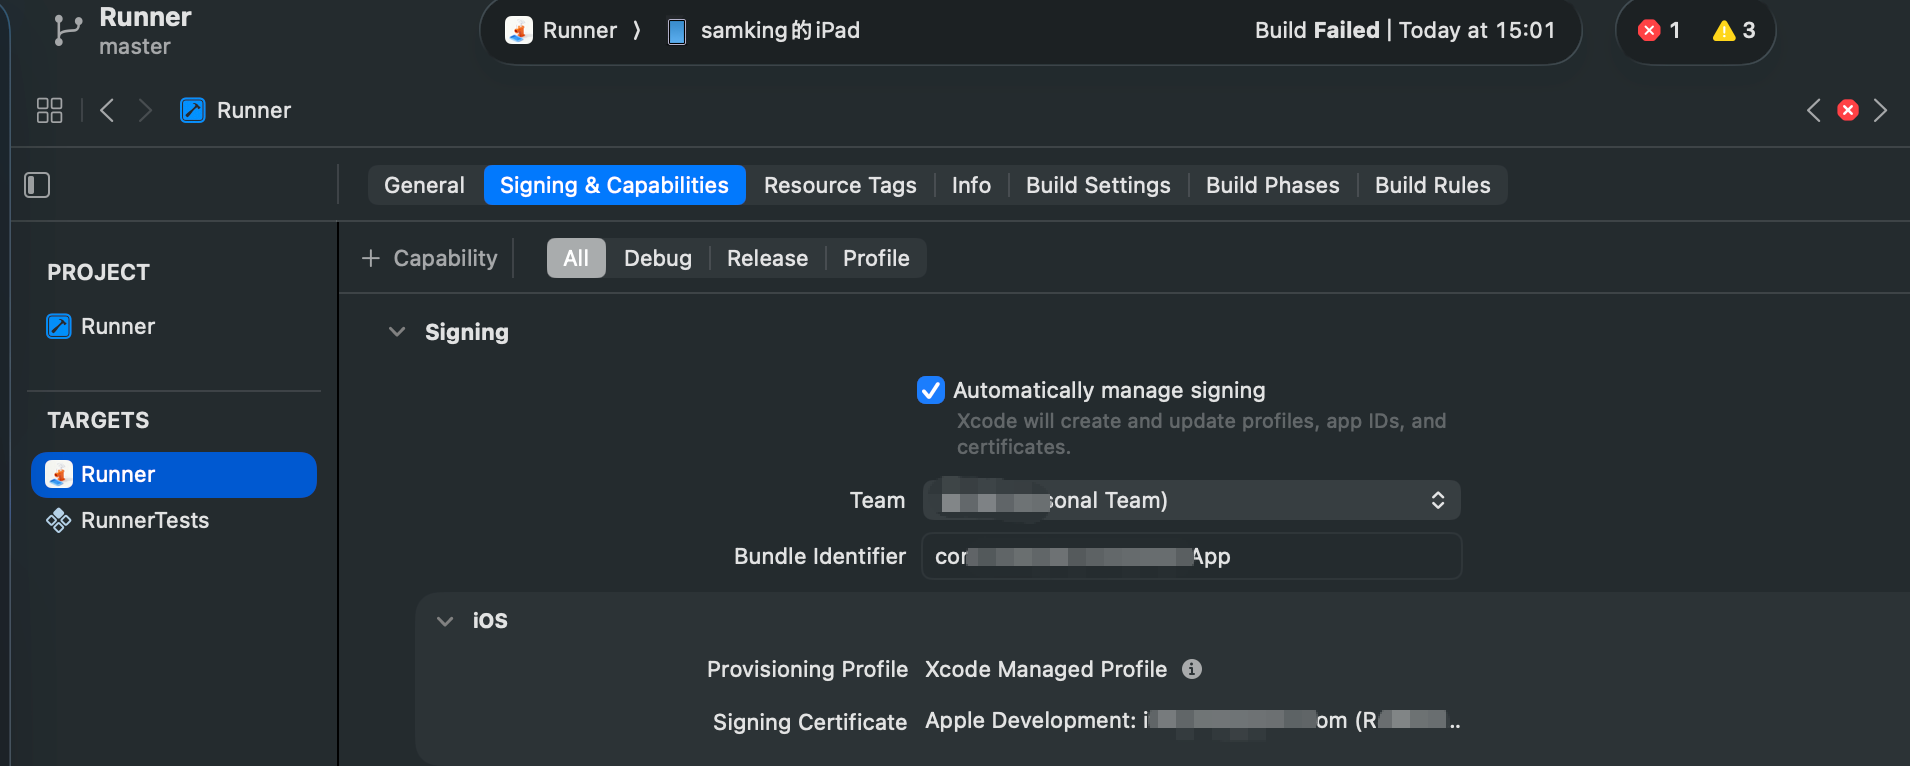Screen dimensions: 1910x766
Task: Click the red error count indicator
Action: point(1659,31)
